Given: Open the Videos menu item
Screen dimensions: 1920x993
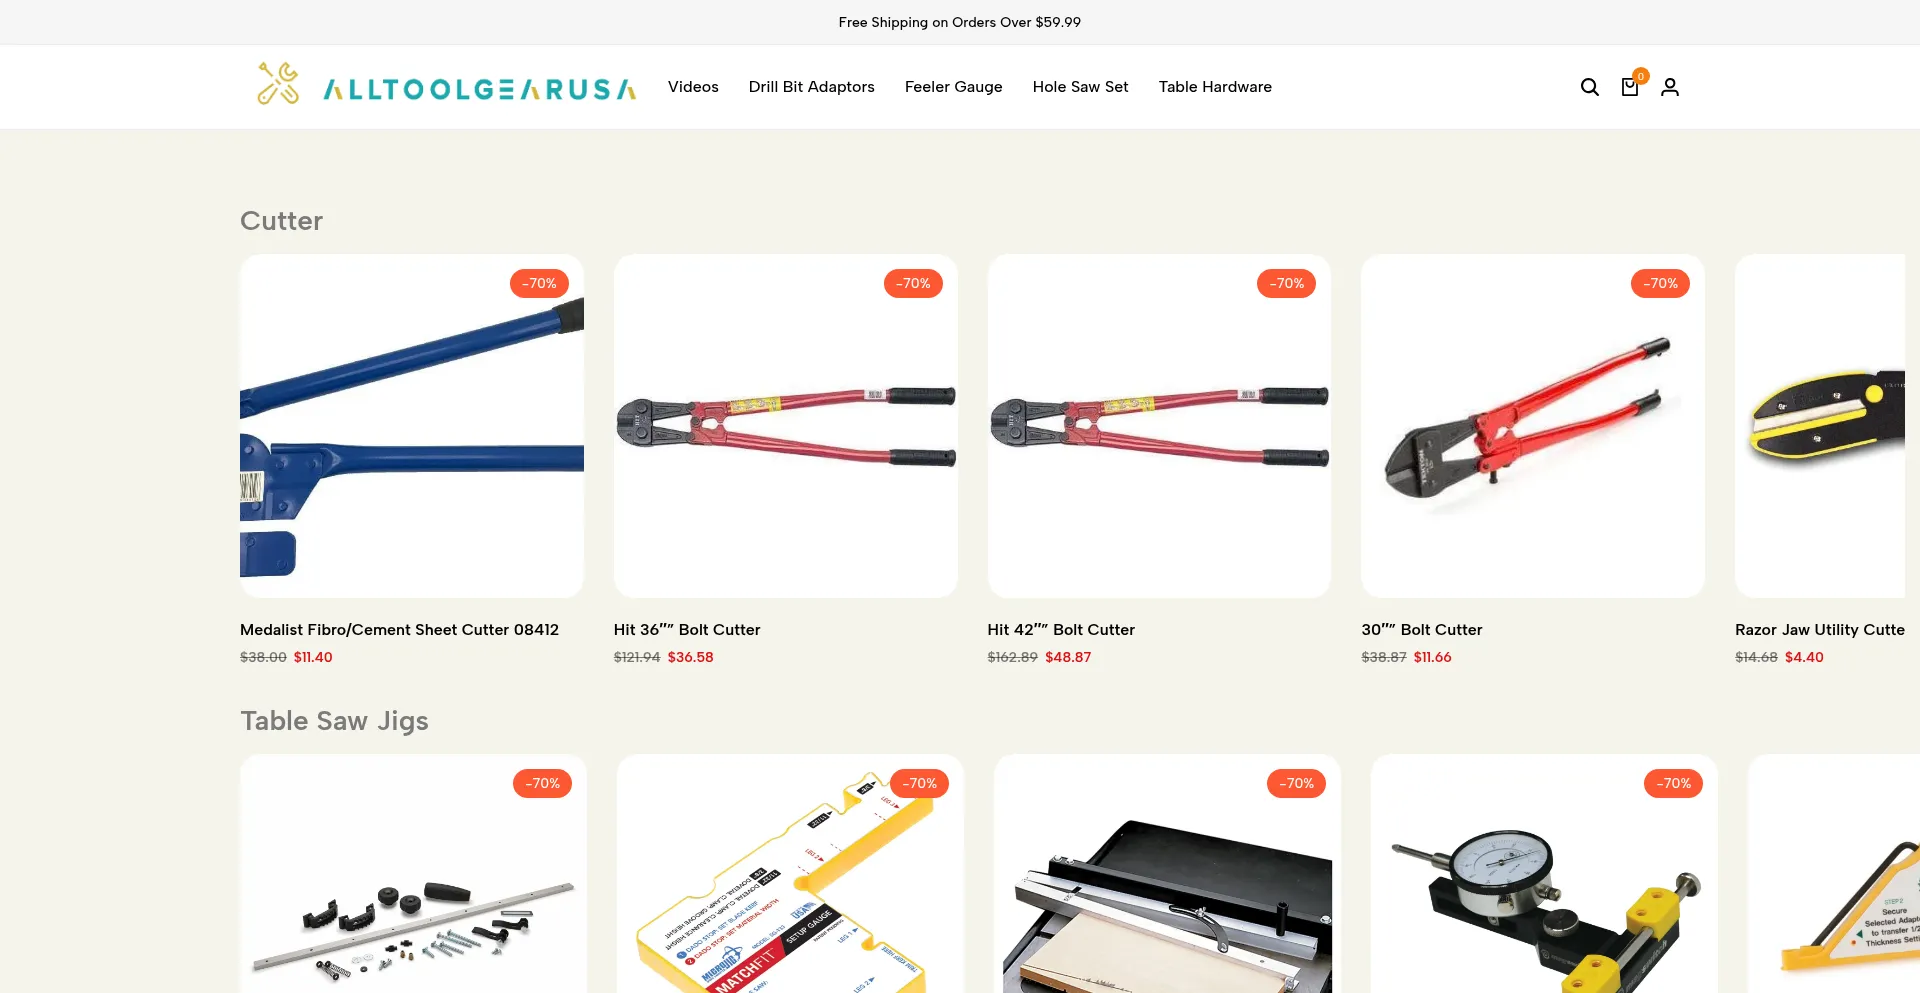Looking at the screenshot, I should 693,87.
